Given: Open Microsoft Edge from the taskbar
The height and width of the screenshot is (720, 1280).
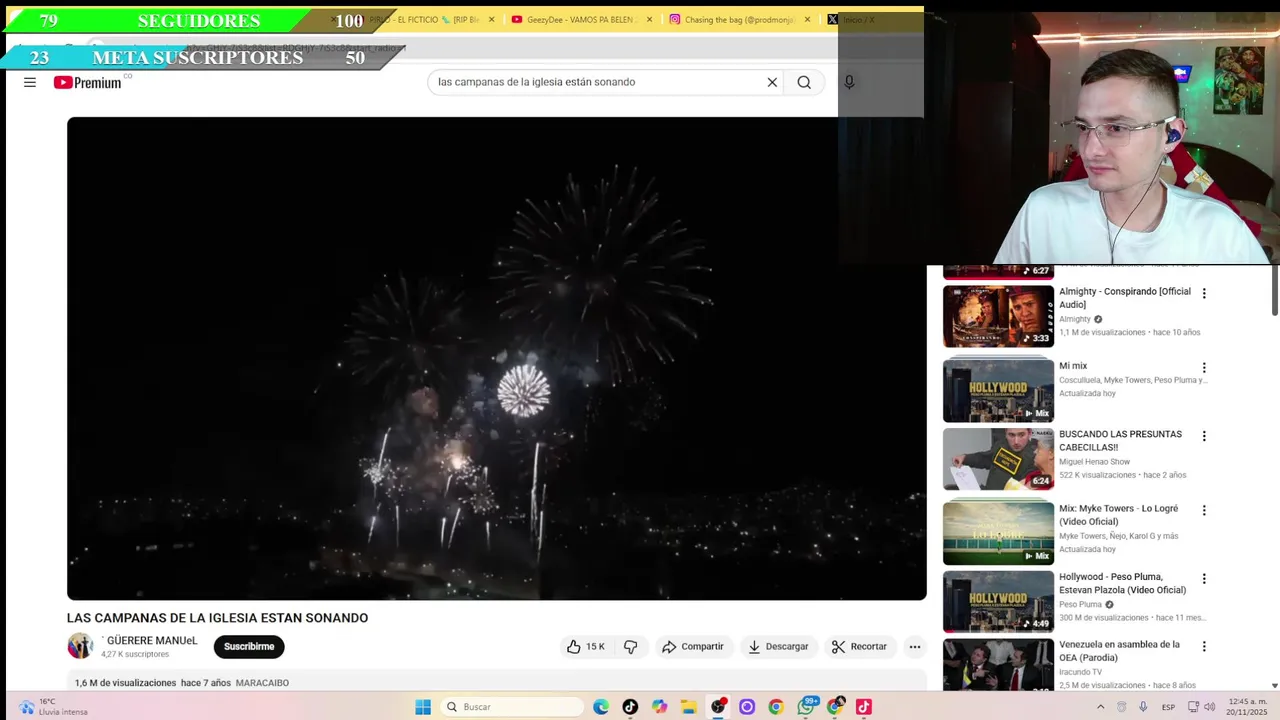Looking at the screenshot, I should 601,707.
